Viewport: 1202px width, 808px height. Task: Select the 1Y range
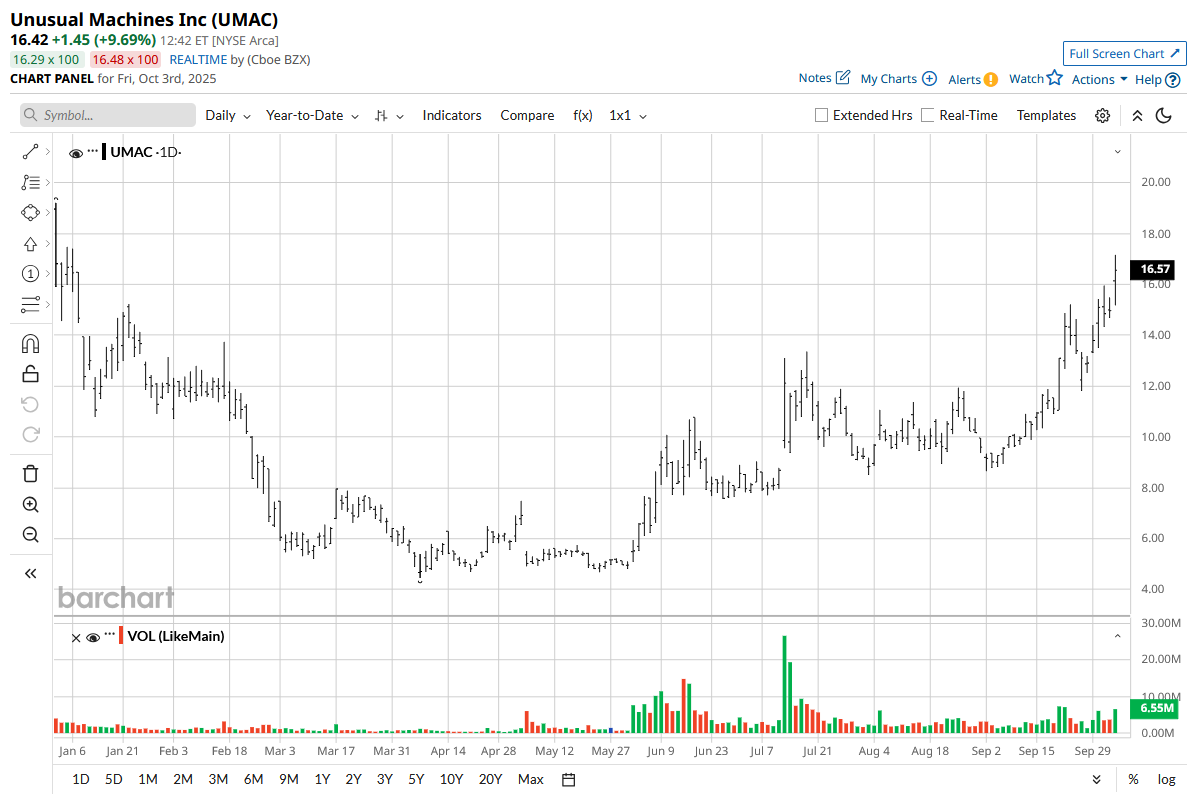[322, 779]
